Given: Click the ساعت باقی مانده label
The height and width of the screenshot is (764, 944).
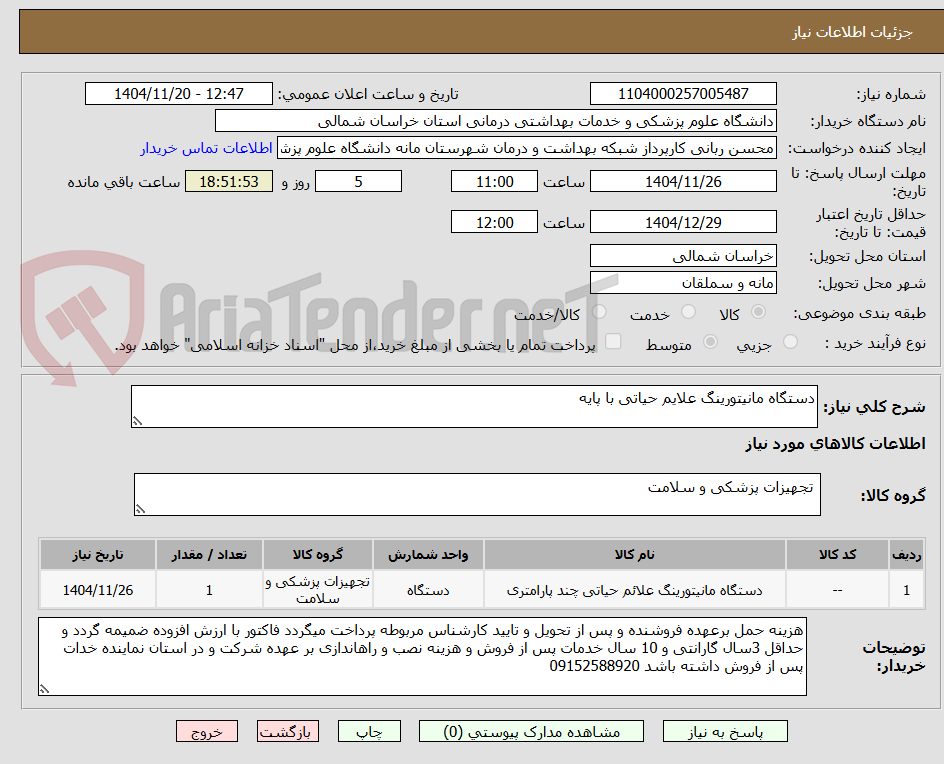Looking at the screenshot, I should [x=123, y=182].
